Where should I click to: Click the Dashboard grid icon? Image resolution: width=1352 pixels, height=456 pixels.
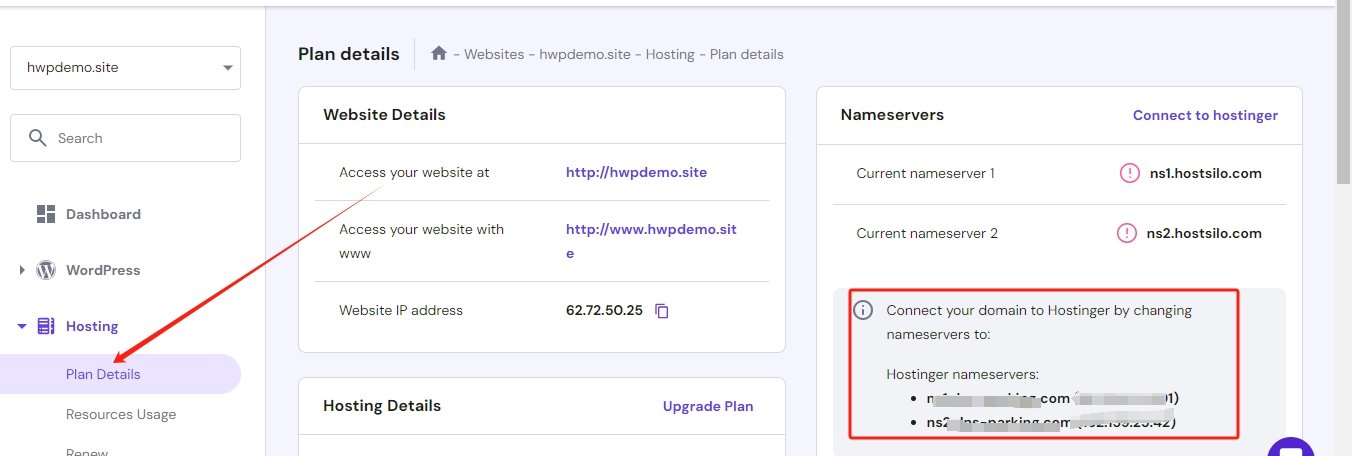tap(46, 214)
